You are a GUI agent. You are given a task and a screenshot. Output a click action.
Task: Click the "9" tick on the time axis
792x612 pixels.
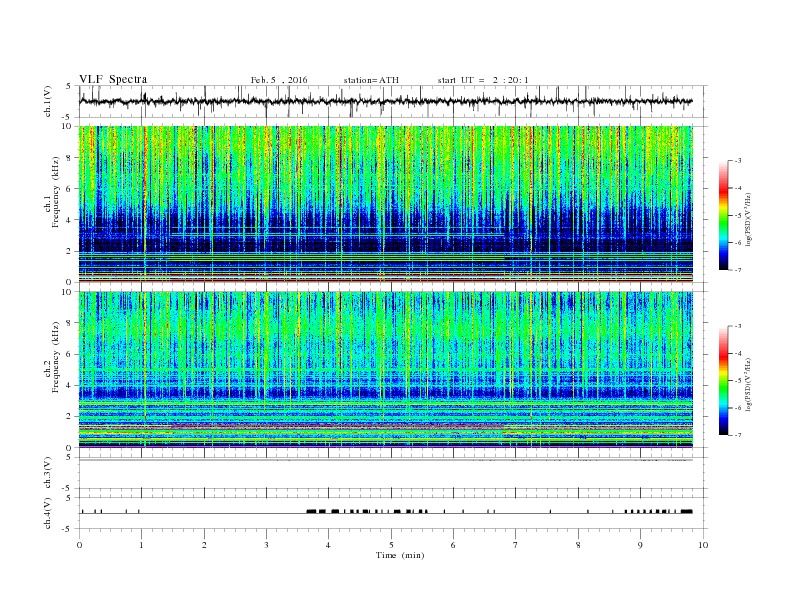click(x=640, y=545)
